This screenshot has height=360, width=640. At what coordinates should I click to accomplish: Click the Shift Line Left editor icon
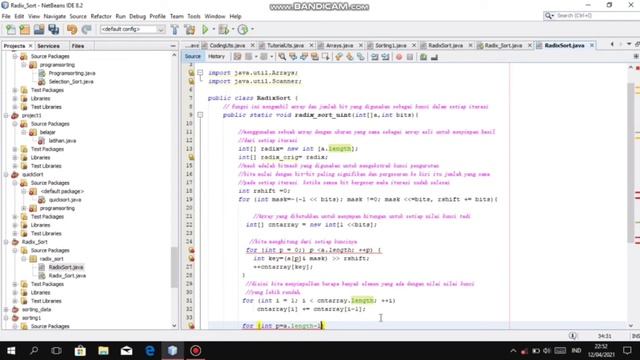(x=375, y=57)
